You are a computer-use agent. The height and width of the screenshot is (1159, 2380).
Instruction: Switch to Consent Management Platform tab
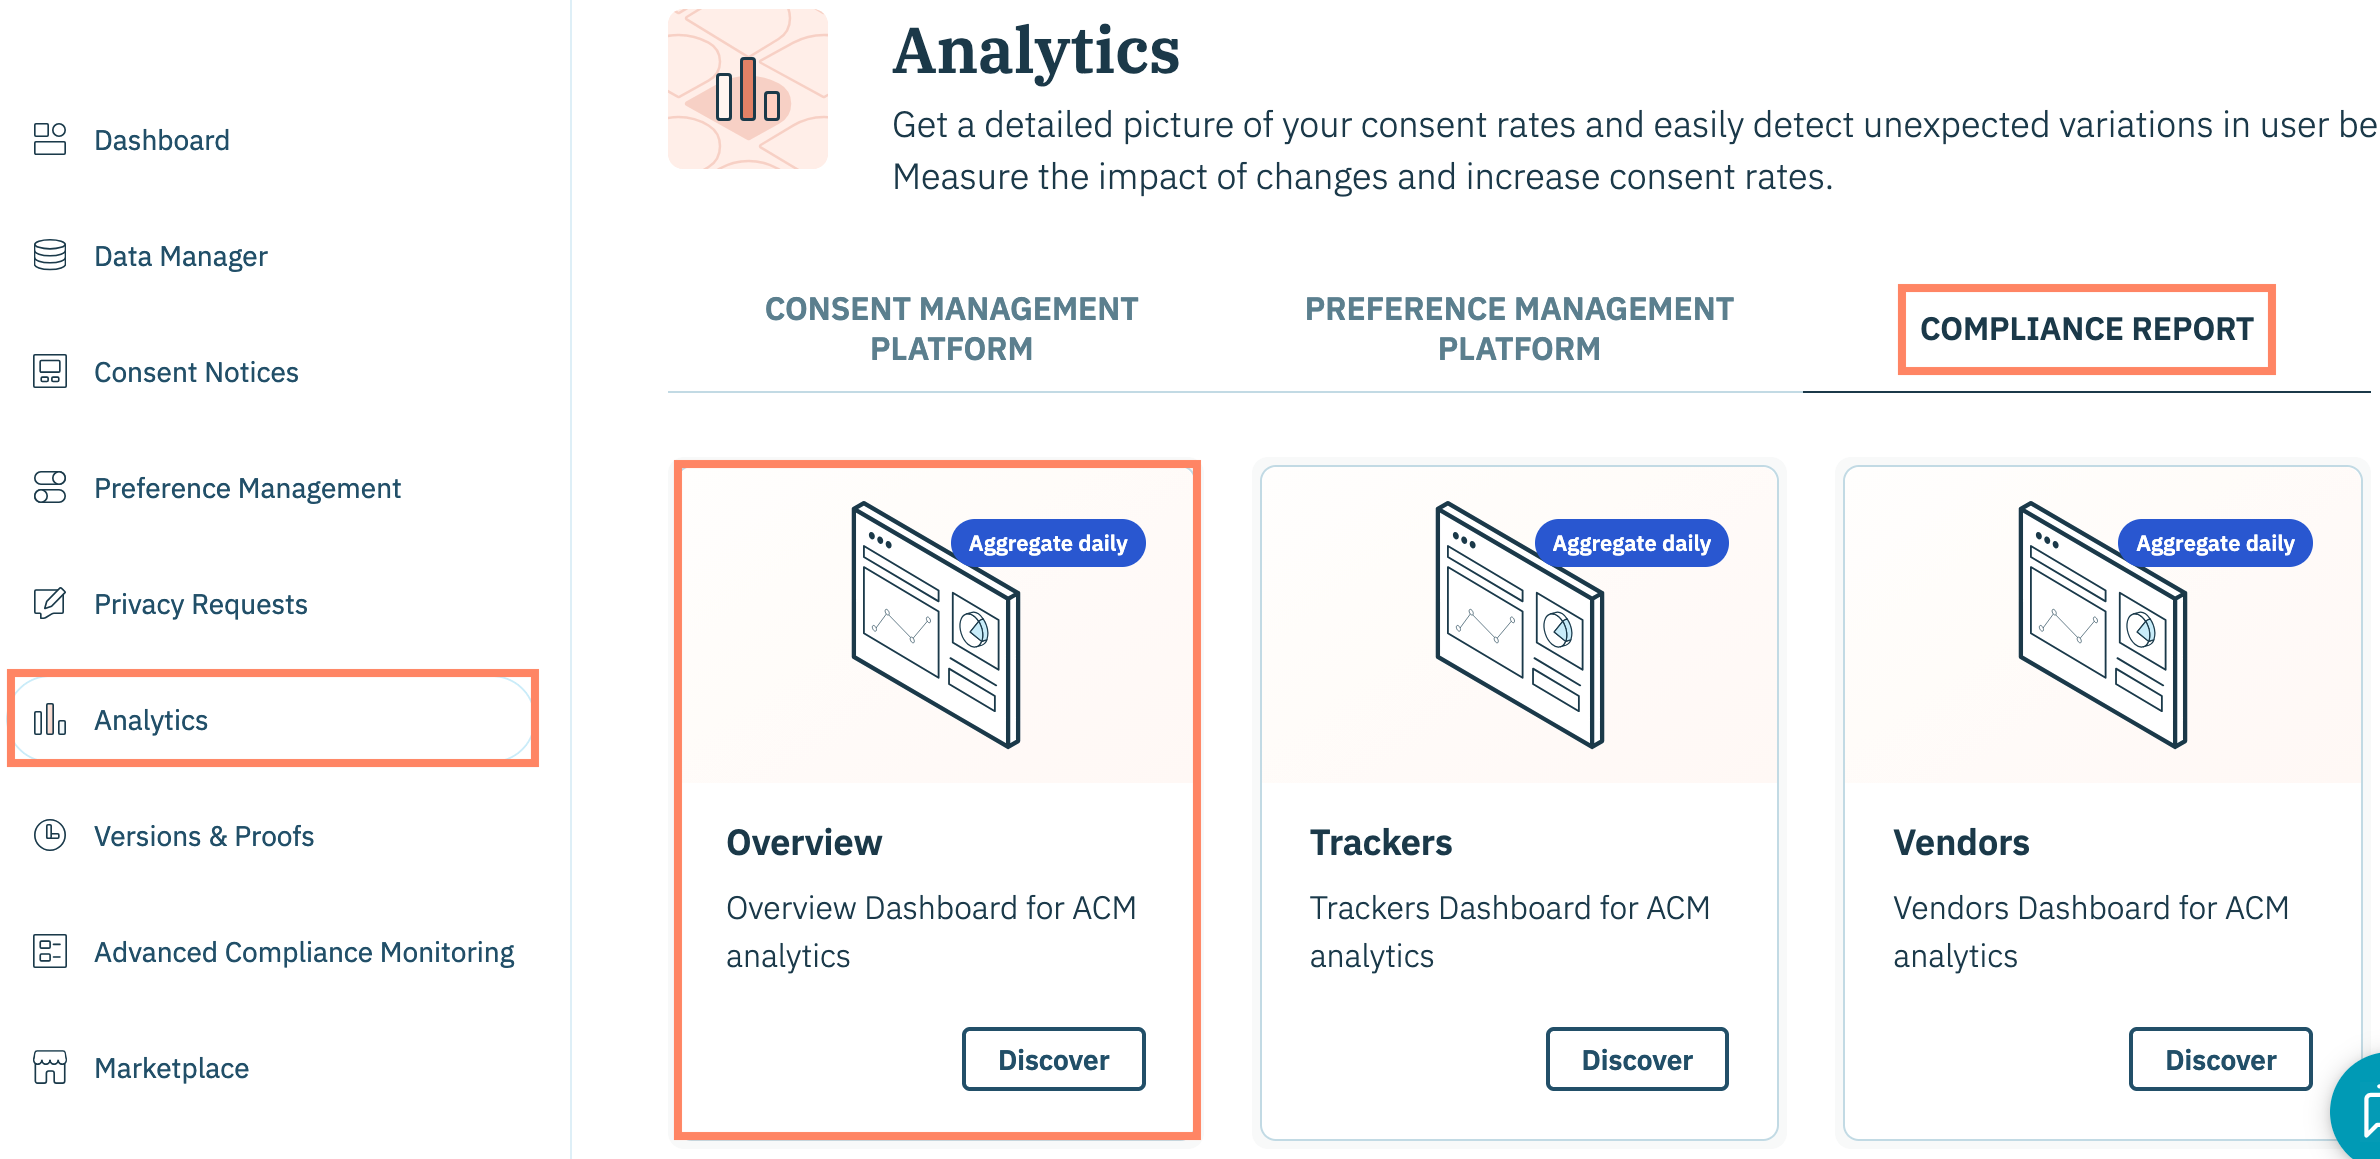click(951, 329)
